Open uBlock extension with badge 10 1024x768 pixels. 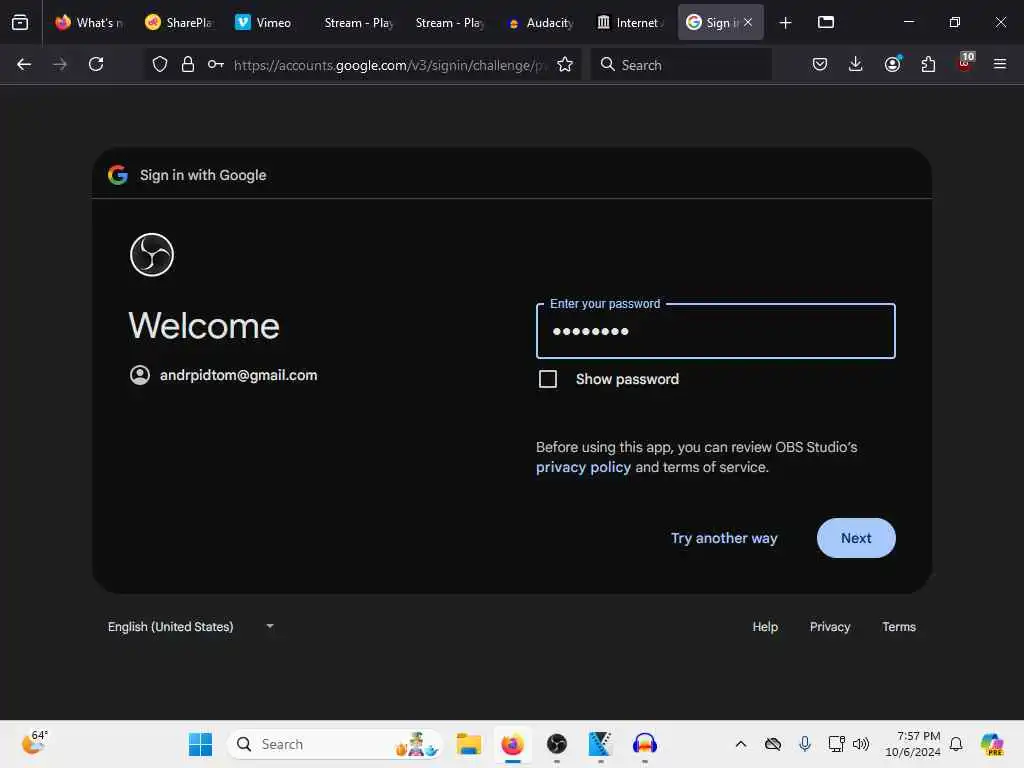pyautogui.click(x=965, y=62)
